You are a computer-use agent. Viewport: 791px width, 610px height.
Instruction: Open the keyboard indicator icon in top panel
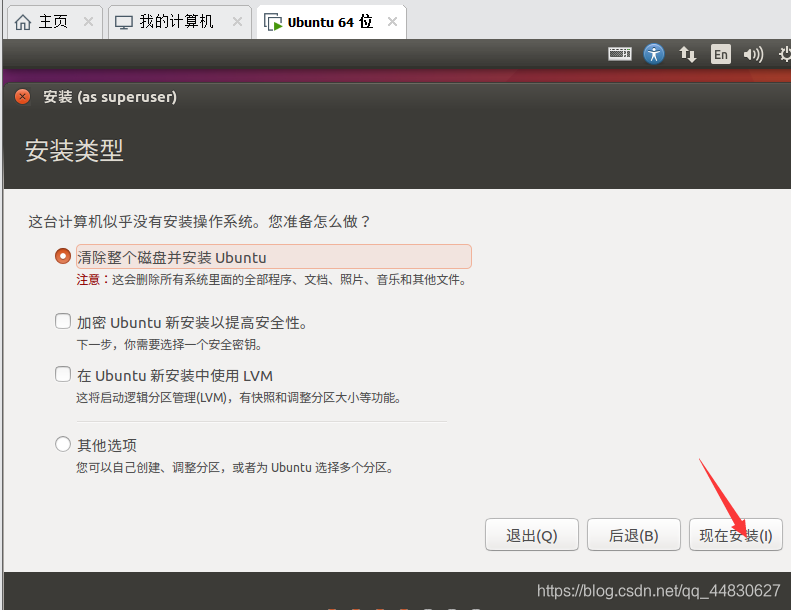pos(619,53)
